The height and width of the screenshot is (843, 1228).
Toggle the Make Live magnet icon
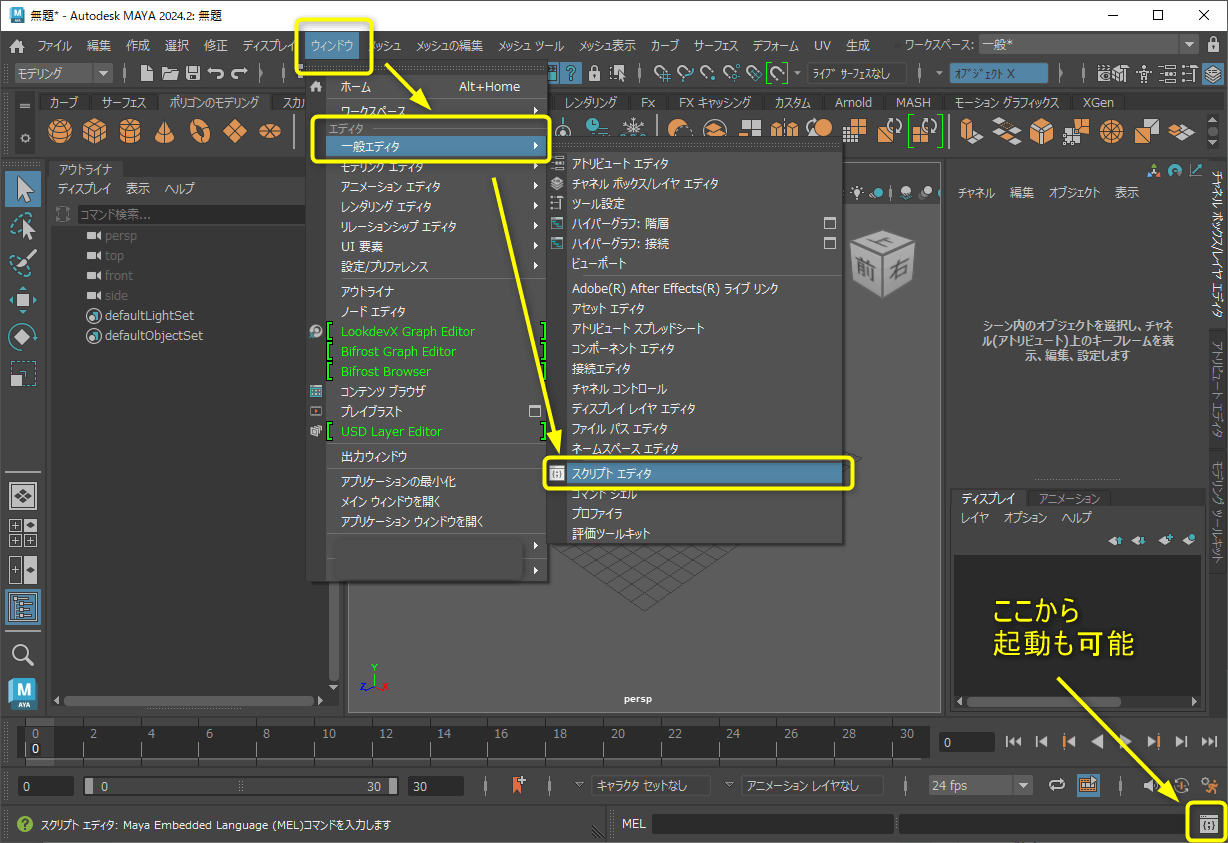777,73
